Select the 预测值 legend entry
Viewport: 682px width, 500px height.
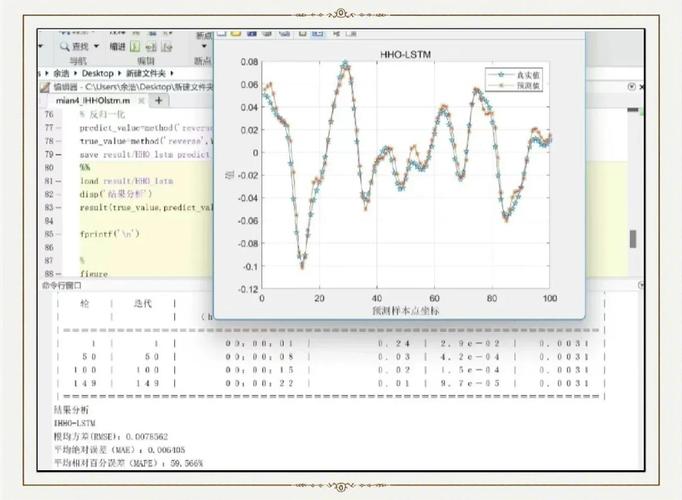(514, 86)
